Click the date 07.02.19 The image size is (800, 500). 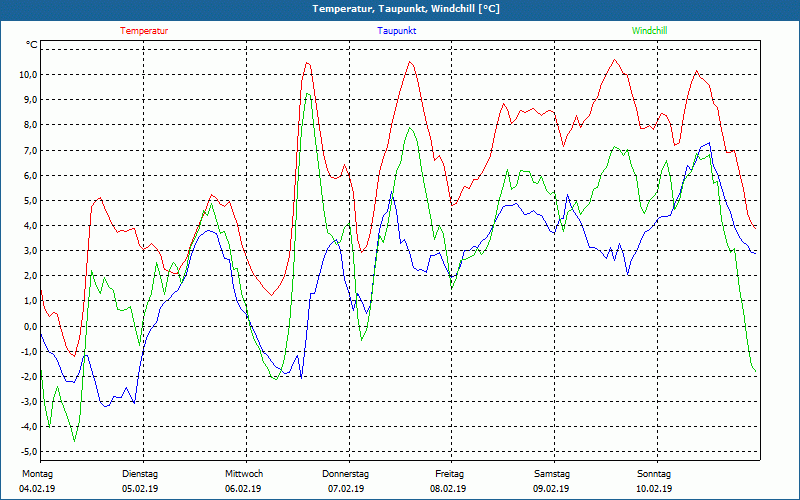(x=346, y=489)
